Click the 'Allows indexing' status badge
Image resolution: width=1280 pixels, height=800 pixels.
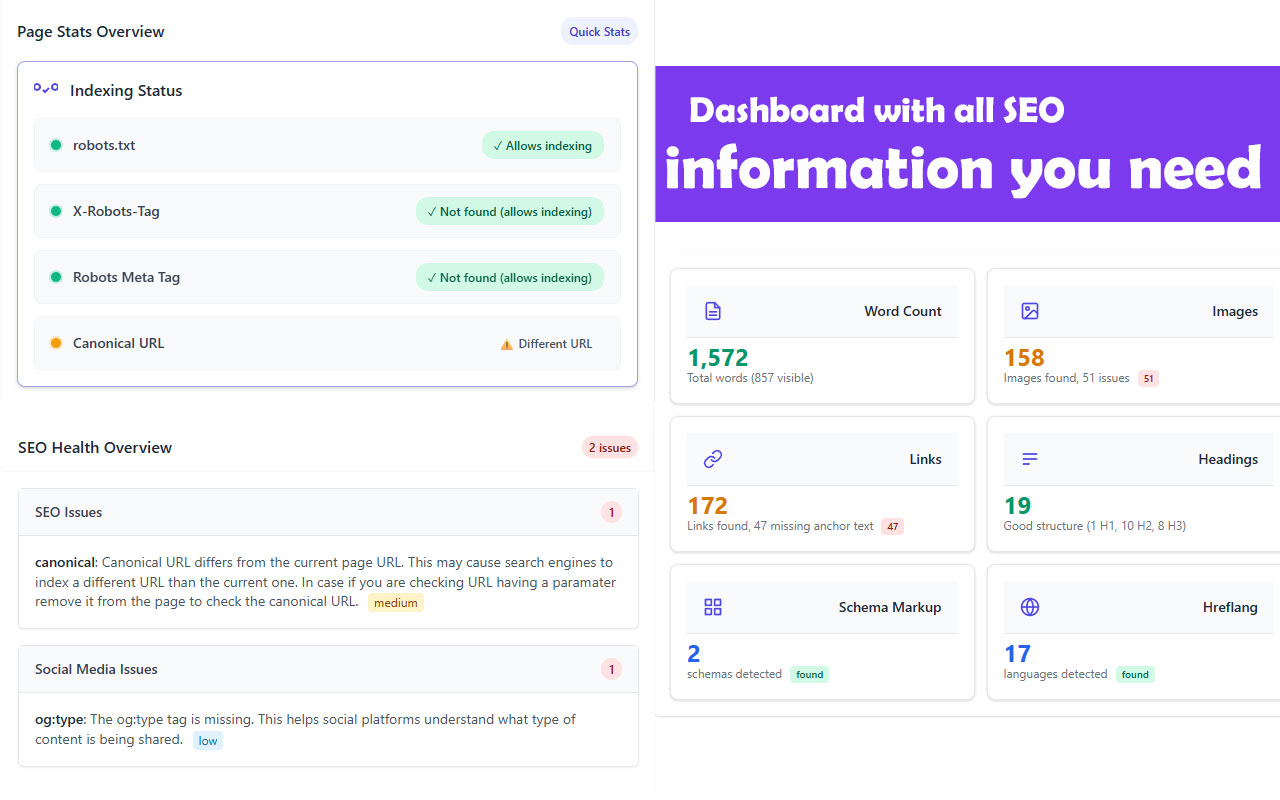542,146
